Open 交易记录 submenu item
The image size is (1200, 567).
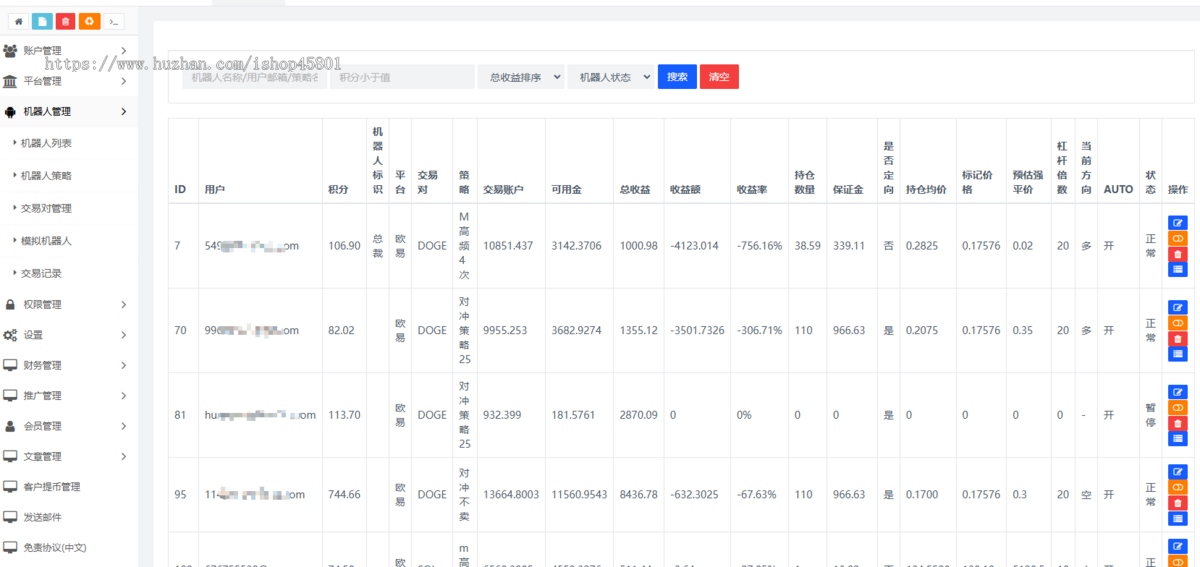pos(41,273)
